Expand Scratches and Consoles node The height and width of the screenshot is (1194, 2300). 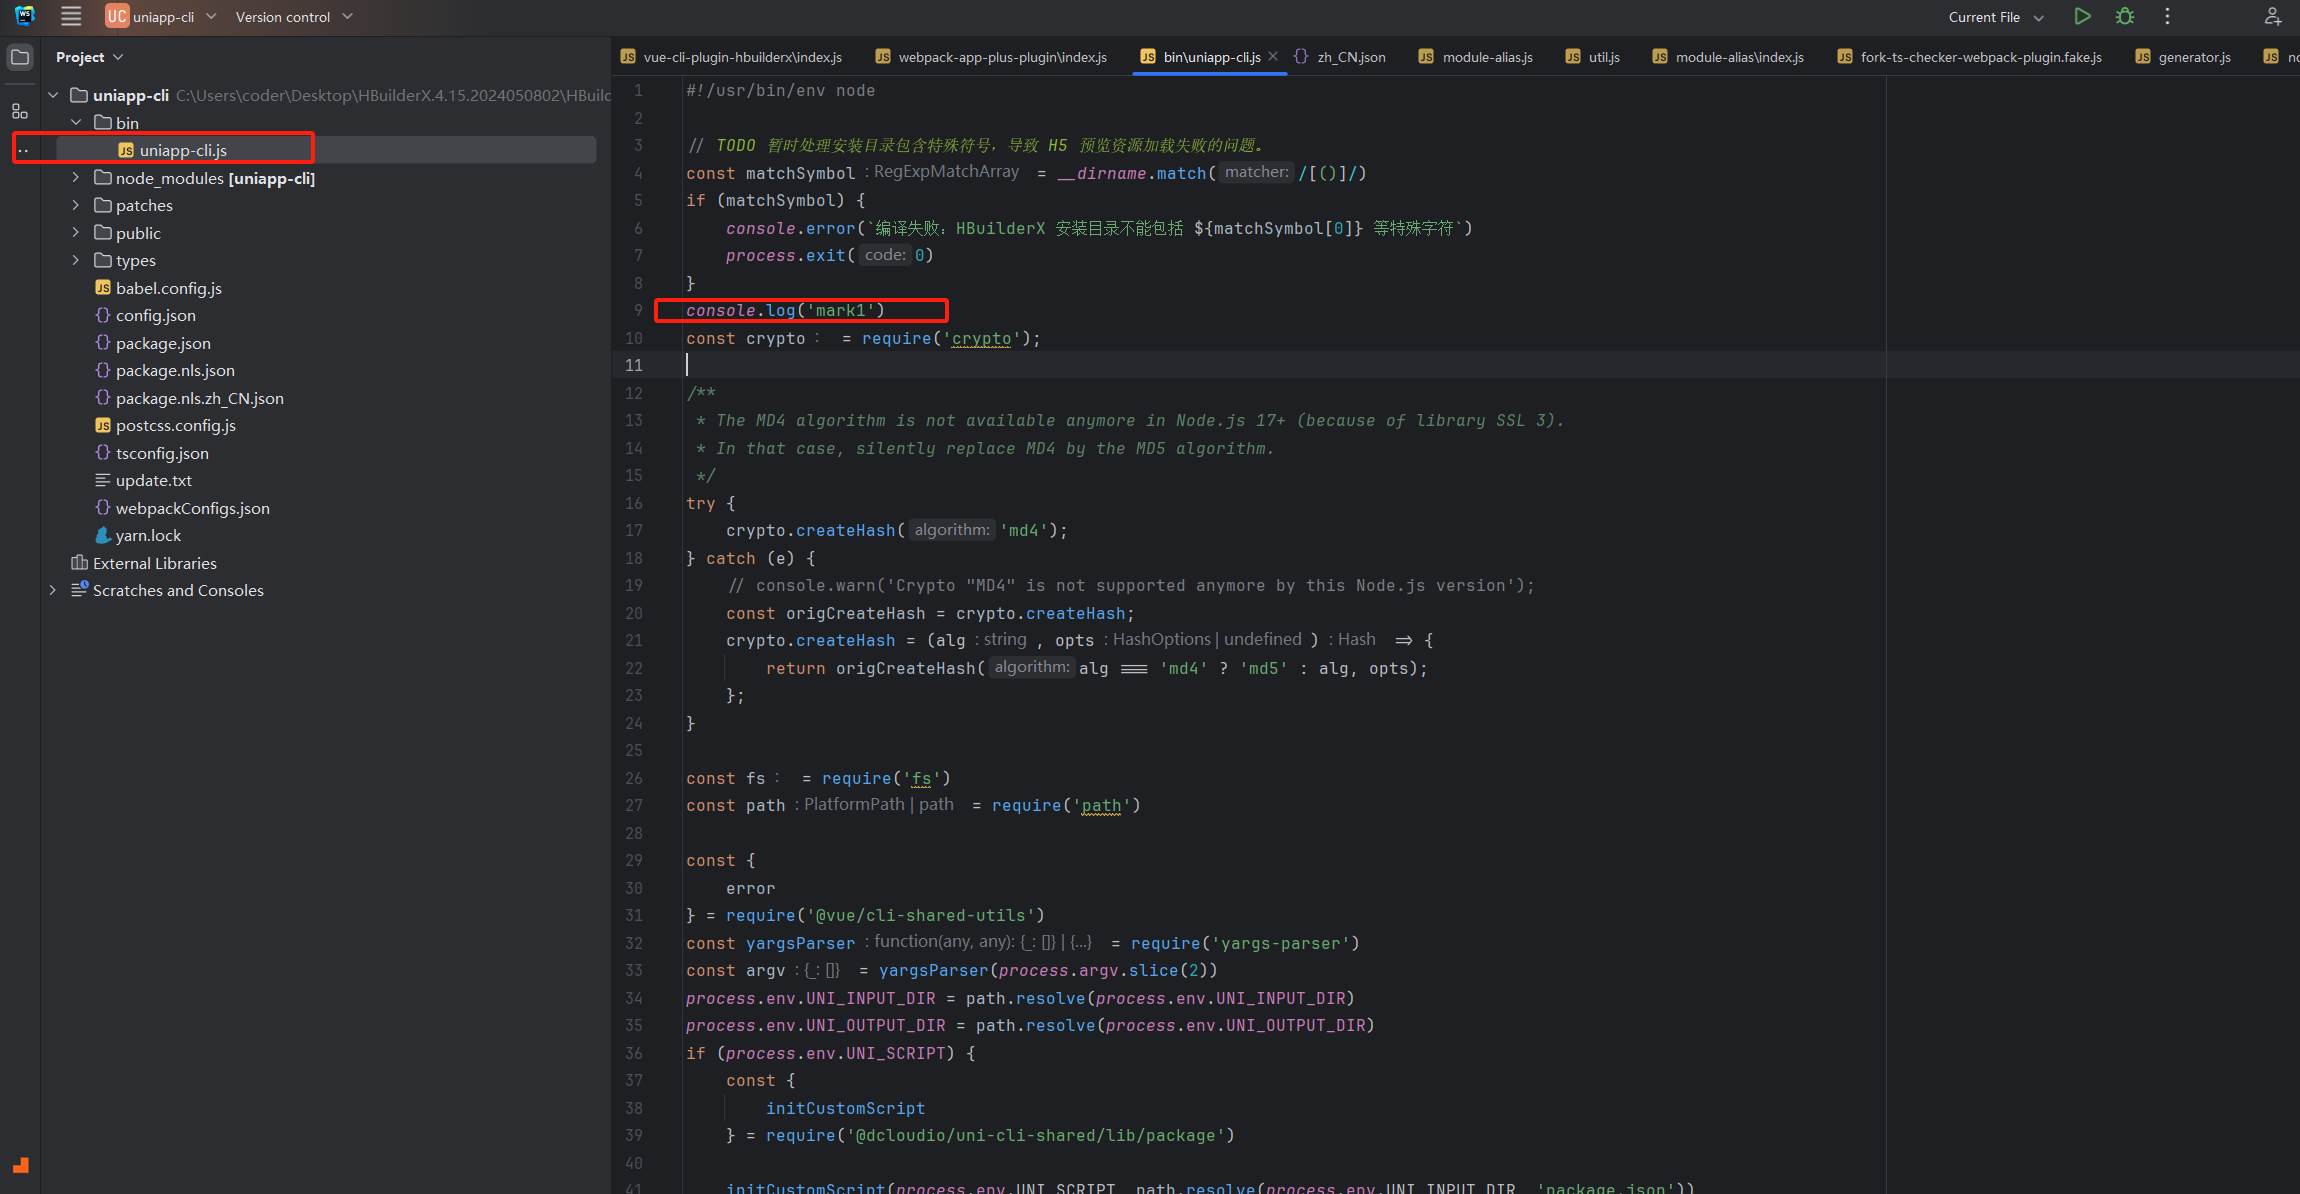53,590
